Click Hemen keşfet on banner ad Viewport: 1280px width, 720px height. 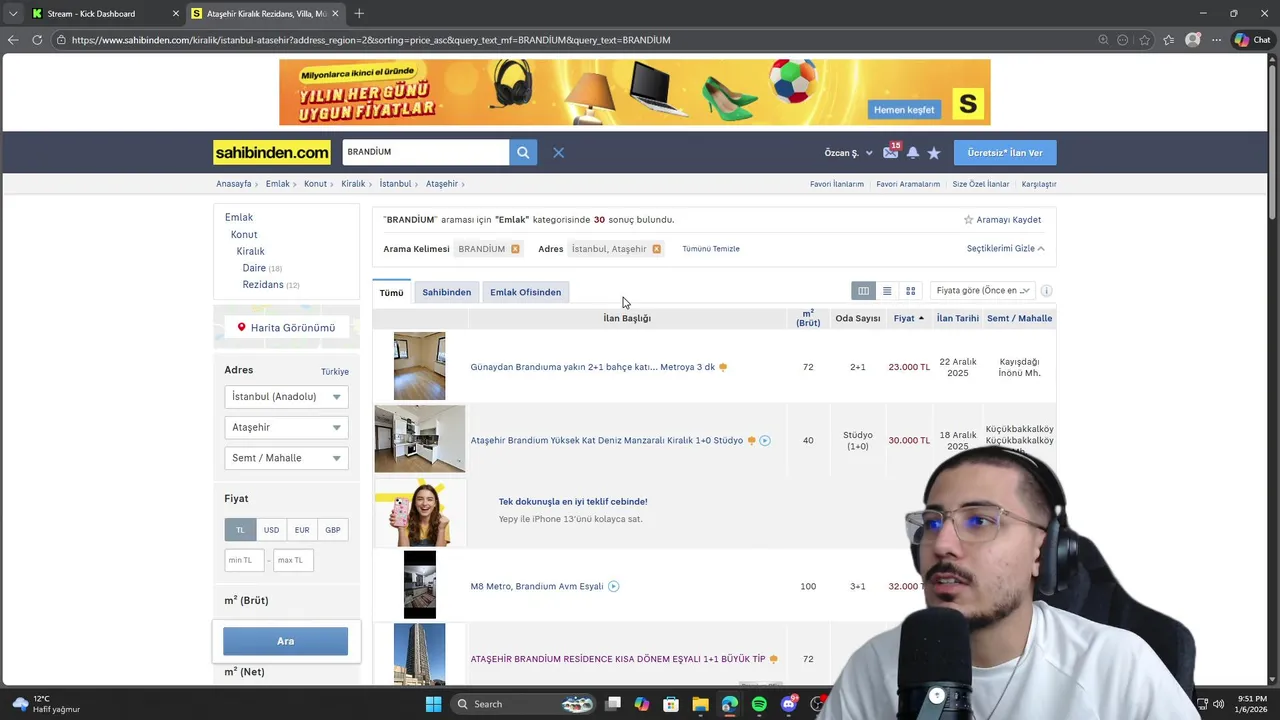point(904,110)
